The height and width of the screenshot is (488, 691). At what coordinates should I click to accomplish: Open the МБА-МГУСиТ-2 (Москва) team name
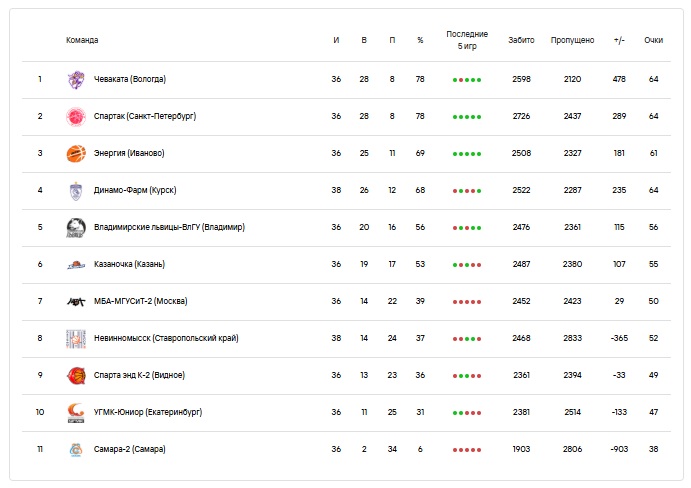click(x=141, y=302)
